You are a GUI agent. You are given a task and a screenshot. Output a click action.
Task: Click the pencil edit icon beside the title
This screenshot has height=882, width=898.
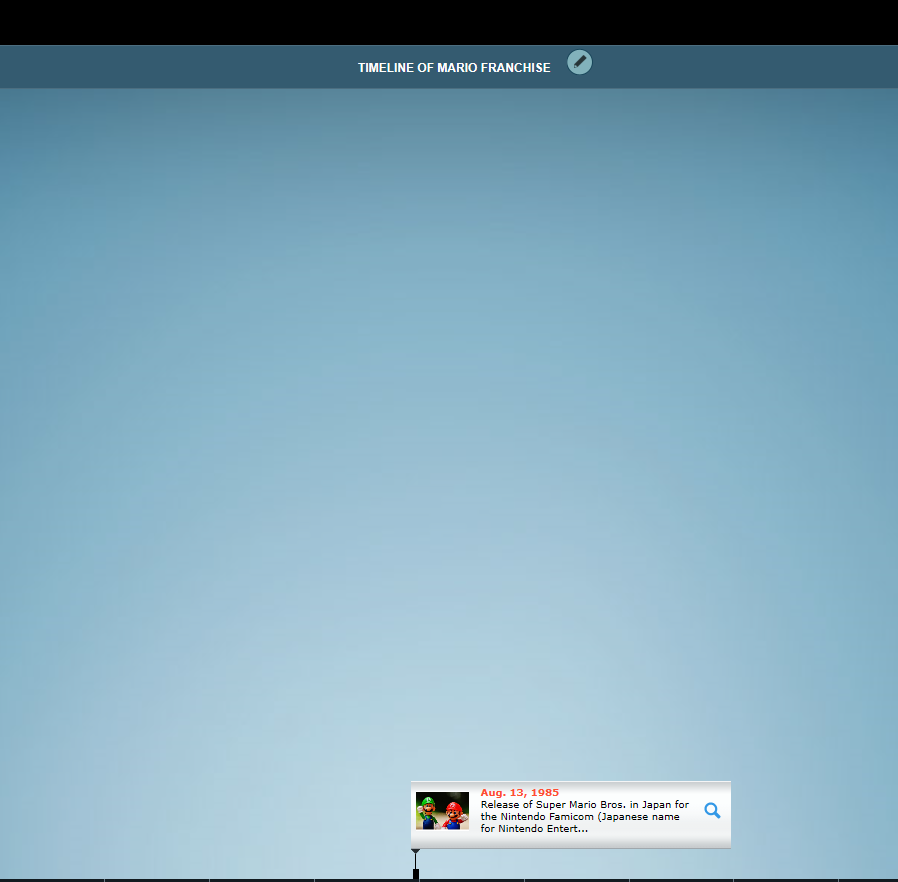579,62
